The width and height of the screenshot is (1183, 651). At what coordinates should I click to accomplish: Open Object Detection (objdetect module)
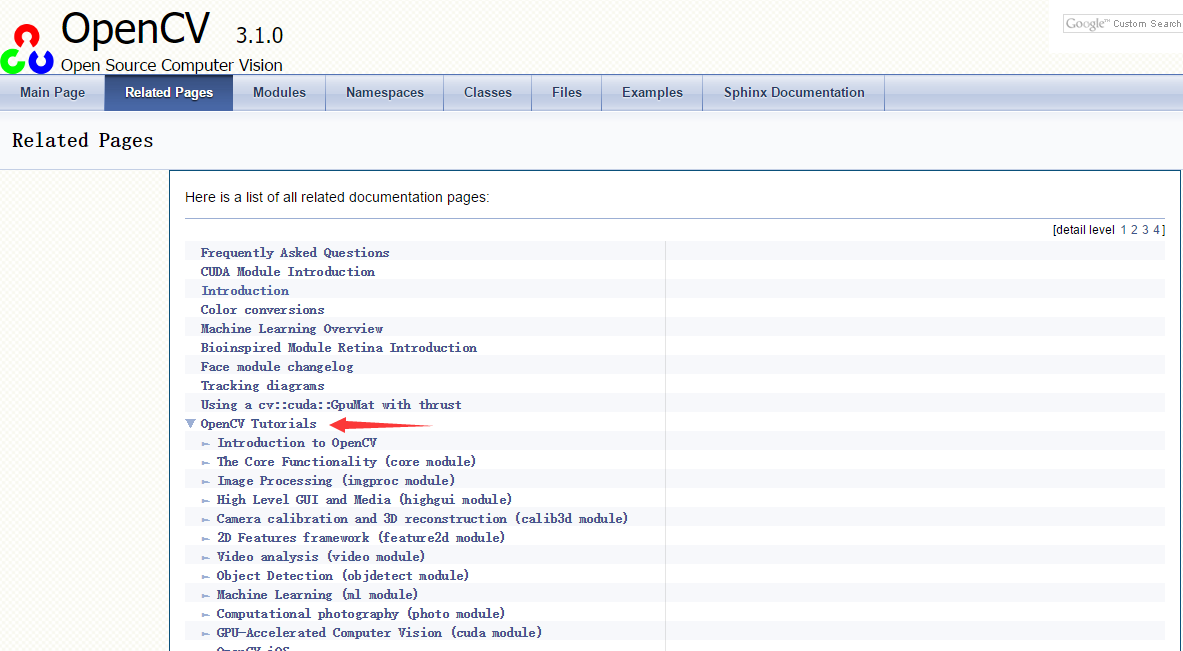(343, 576)
